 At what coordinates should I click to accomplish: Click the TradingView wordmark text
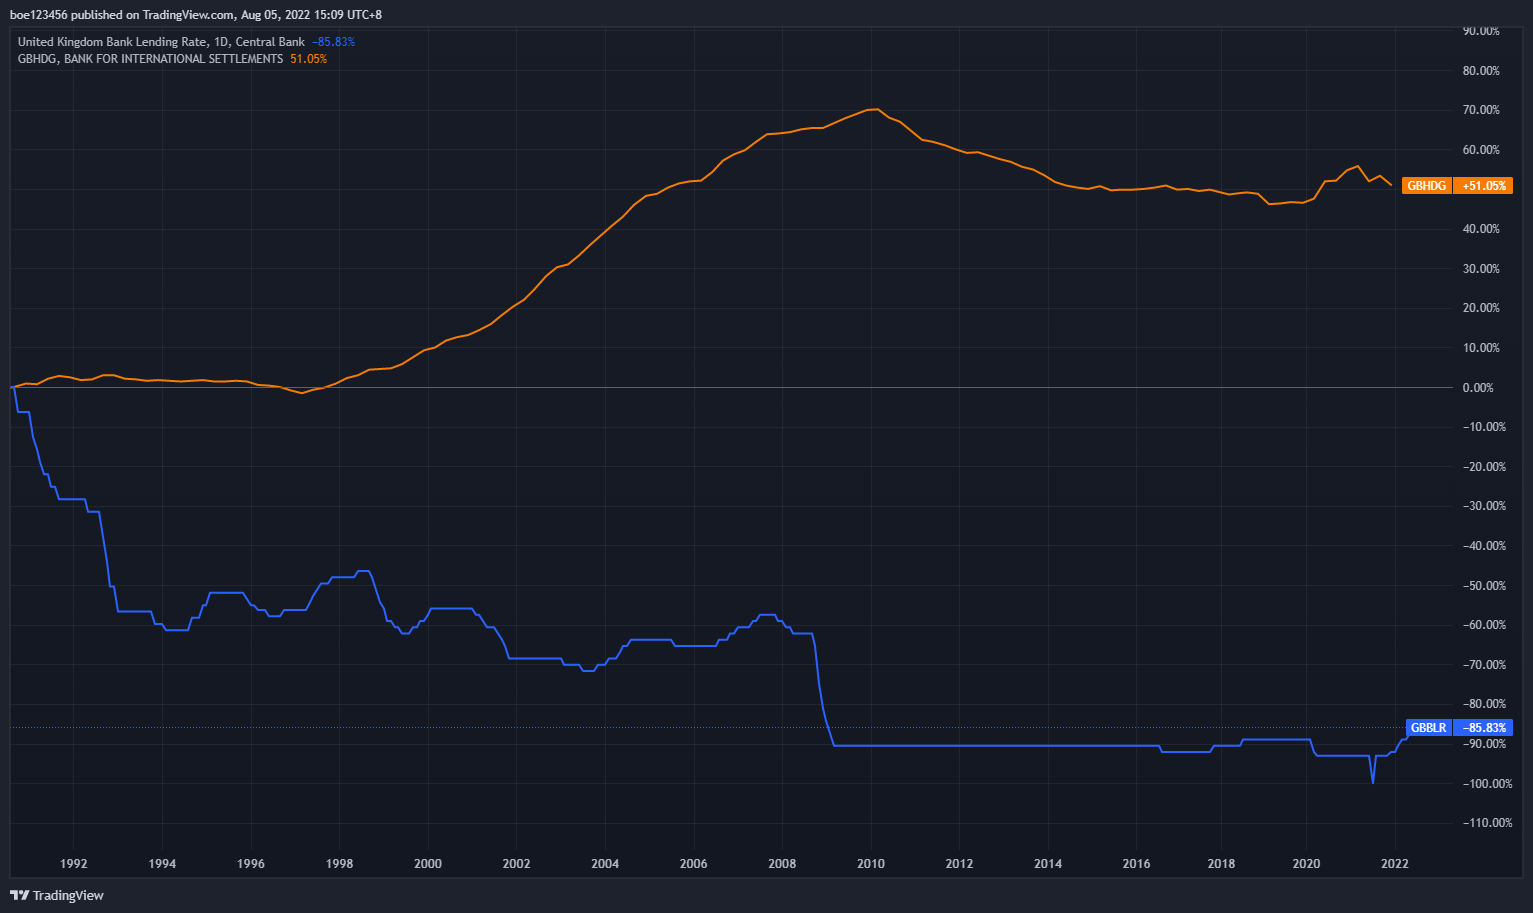click(68, 895)
